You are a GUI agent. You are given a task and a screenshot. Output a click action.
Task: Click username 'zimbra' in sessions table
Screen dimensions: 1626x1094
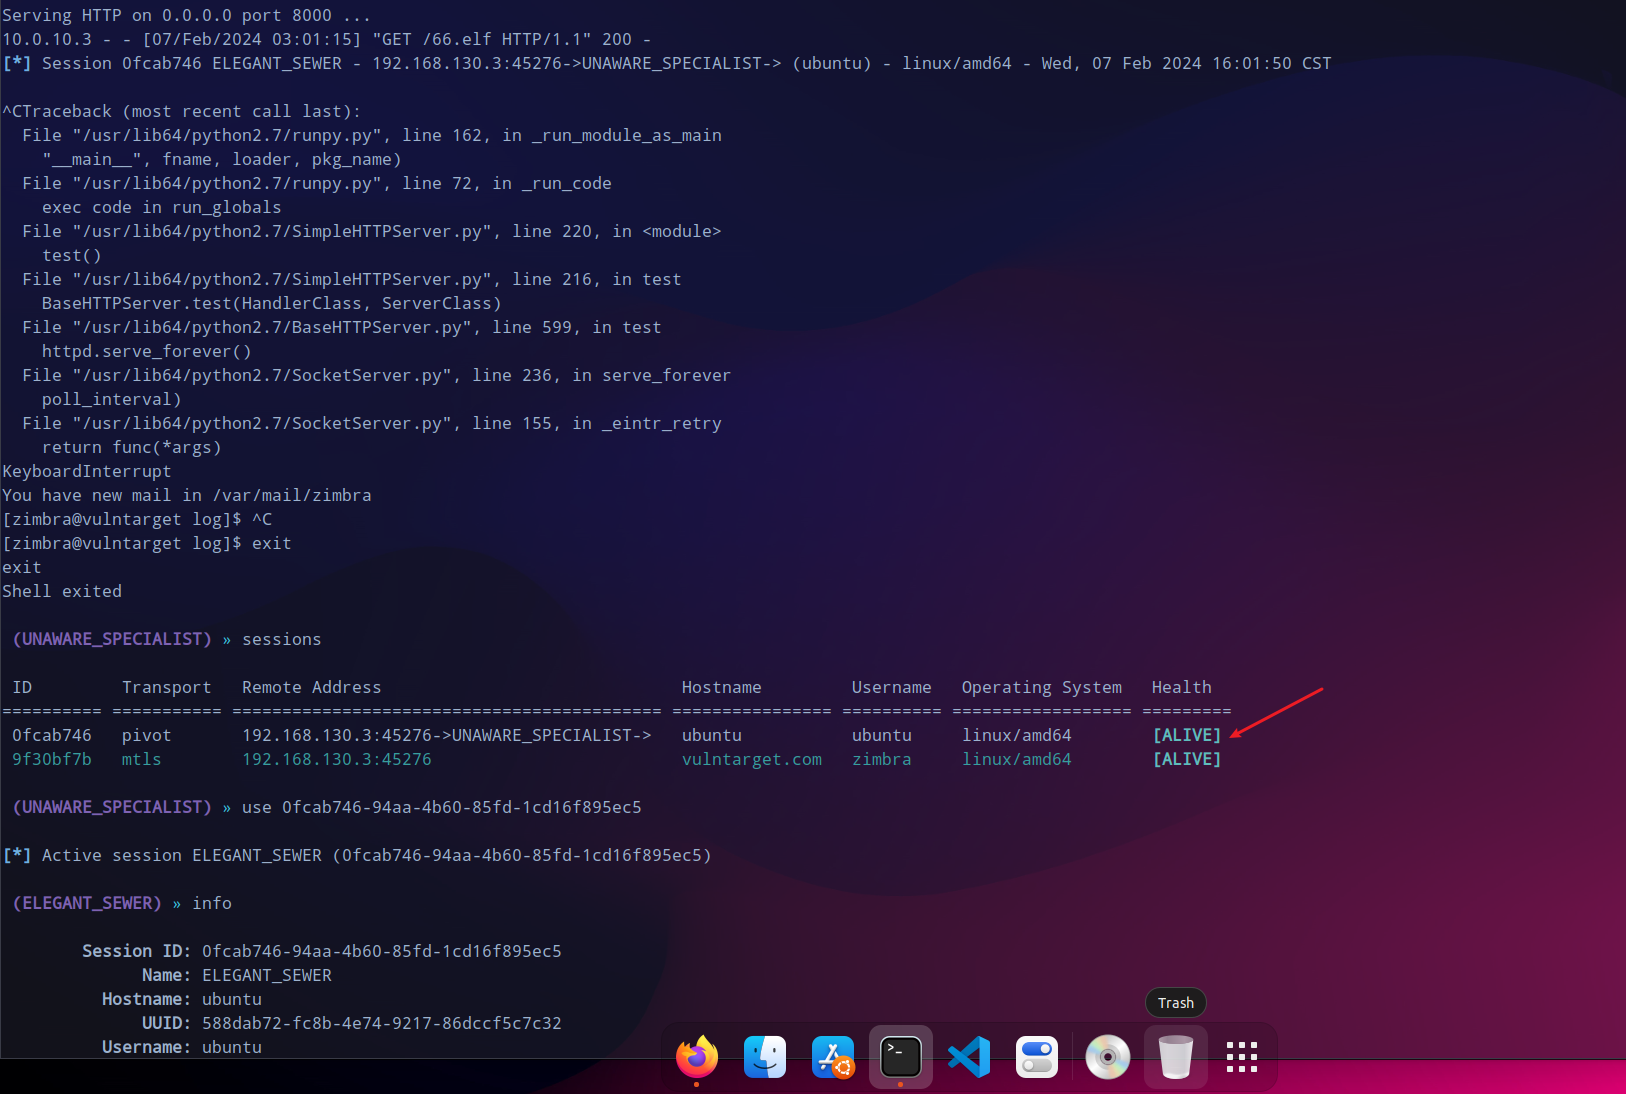point(882,759)
